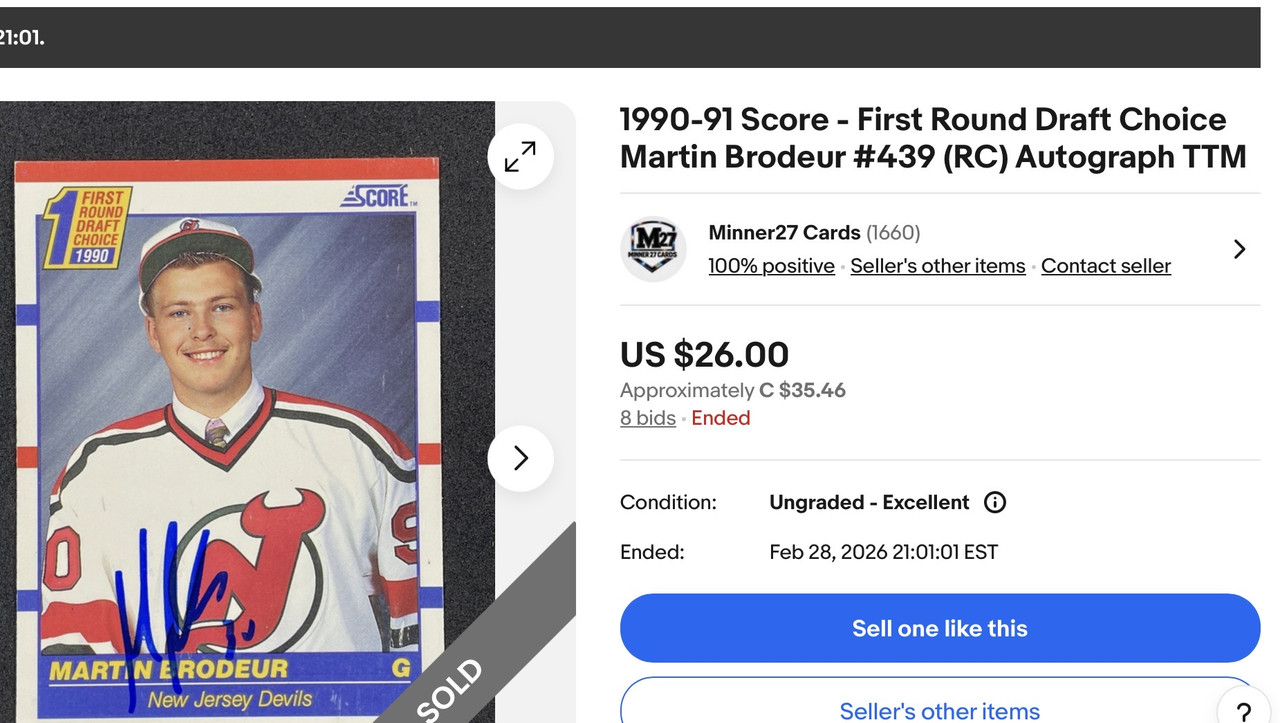Click the Approximately C $35.46 conversion text
This screenshot has height=723, width=1280.
point(732,390)
